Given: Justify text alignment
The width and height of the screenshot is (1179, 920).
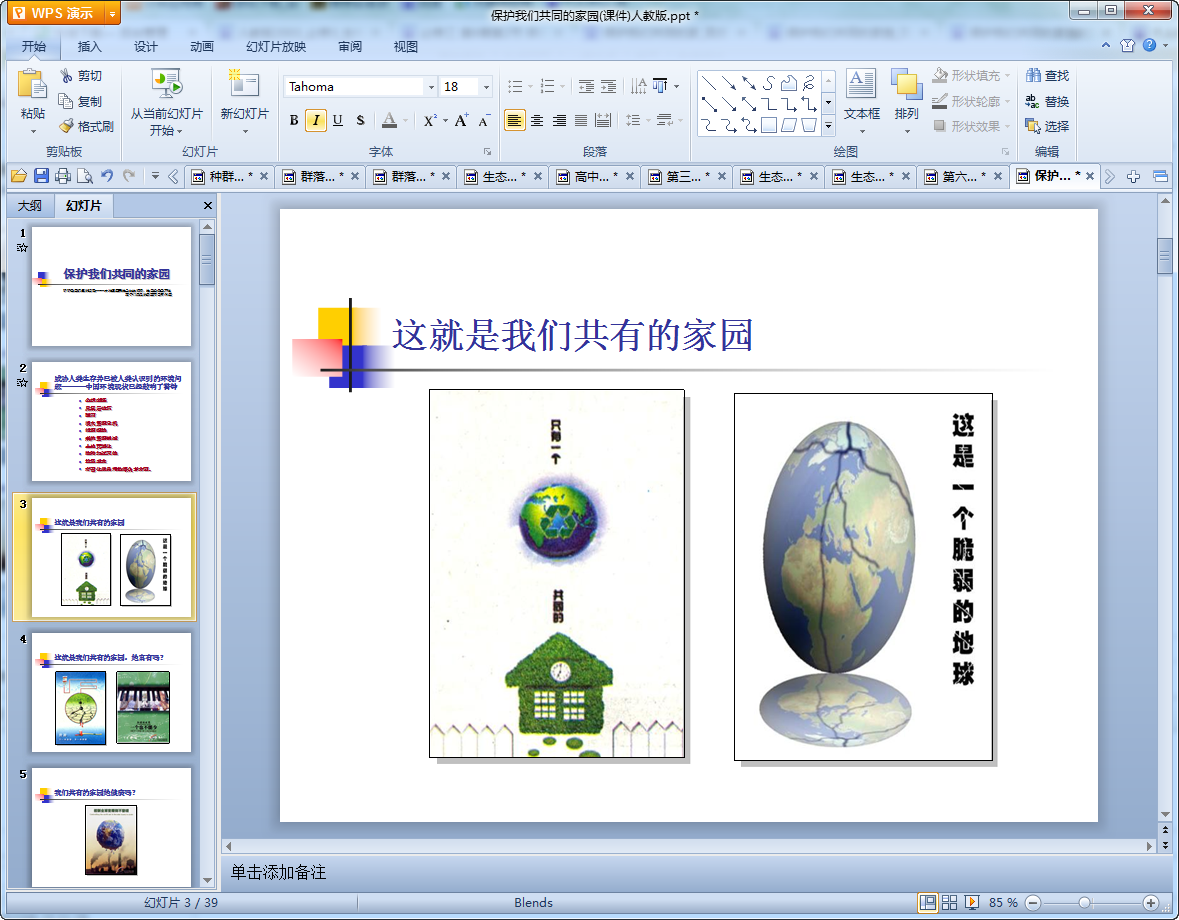Looking at the screenshot, I should tap(581, 120).
